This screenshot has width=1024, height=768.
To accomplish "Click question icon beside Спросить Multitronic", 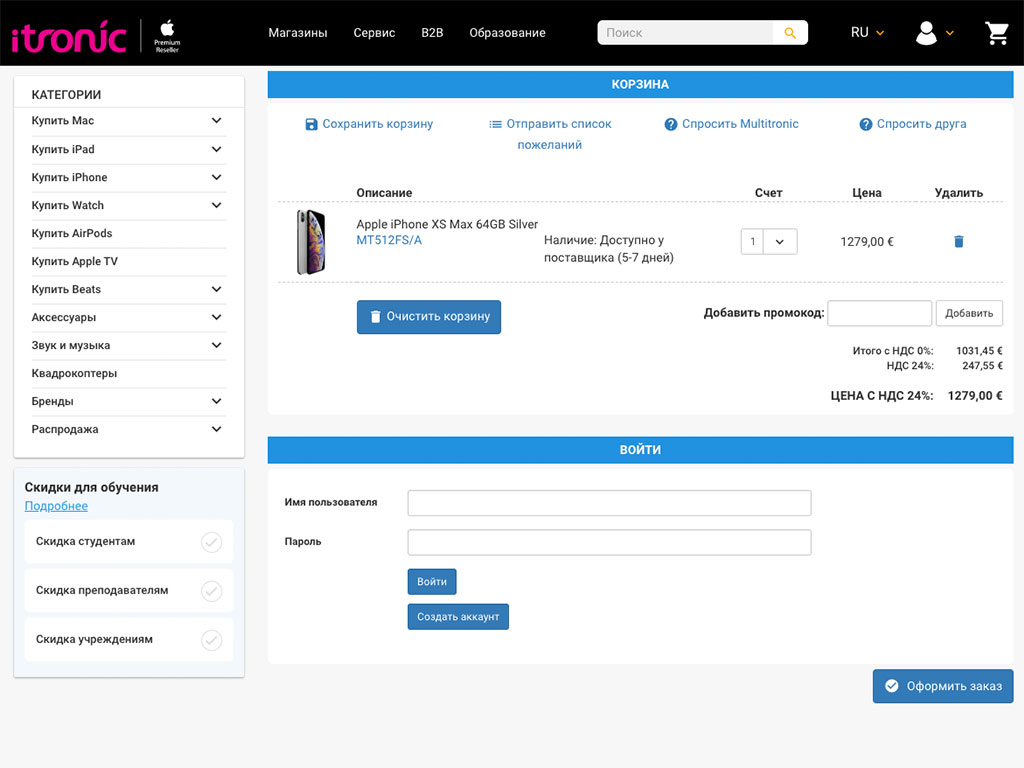I will (x=671, y=124).
